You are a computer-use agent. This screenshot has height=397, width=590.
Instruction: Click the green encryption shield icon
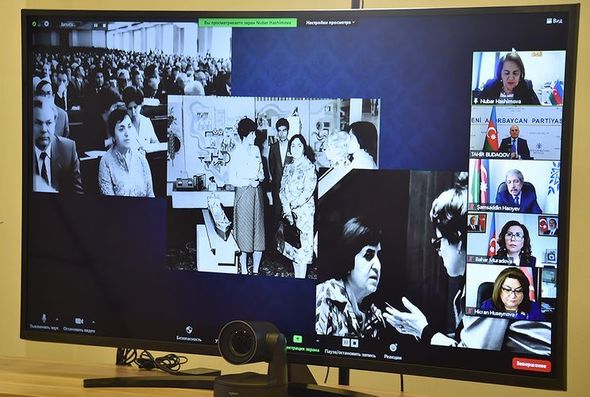coord(34,24)
